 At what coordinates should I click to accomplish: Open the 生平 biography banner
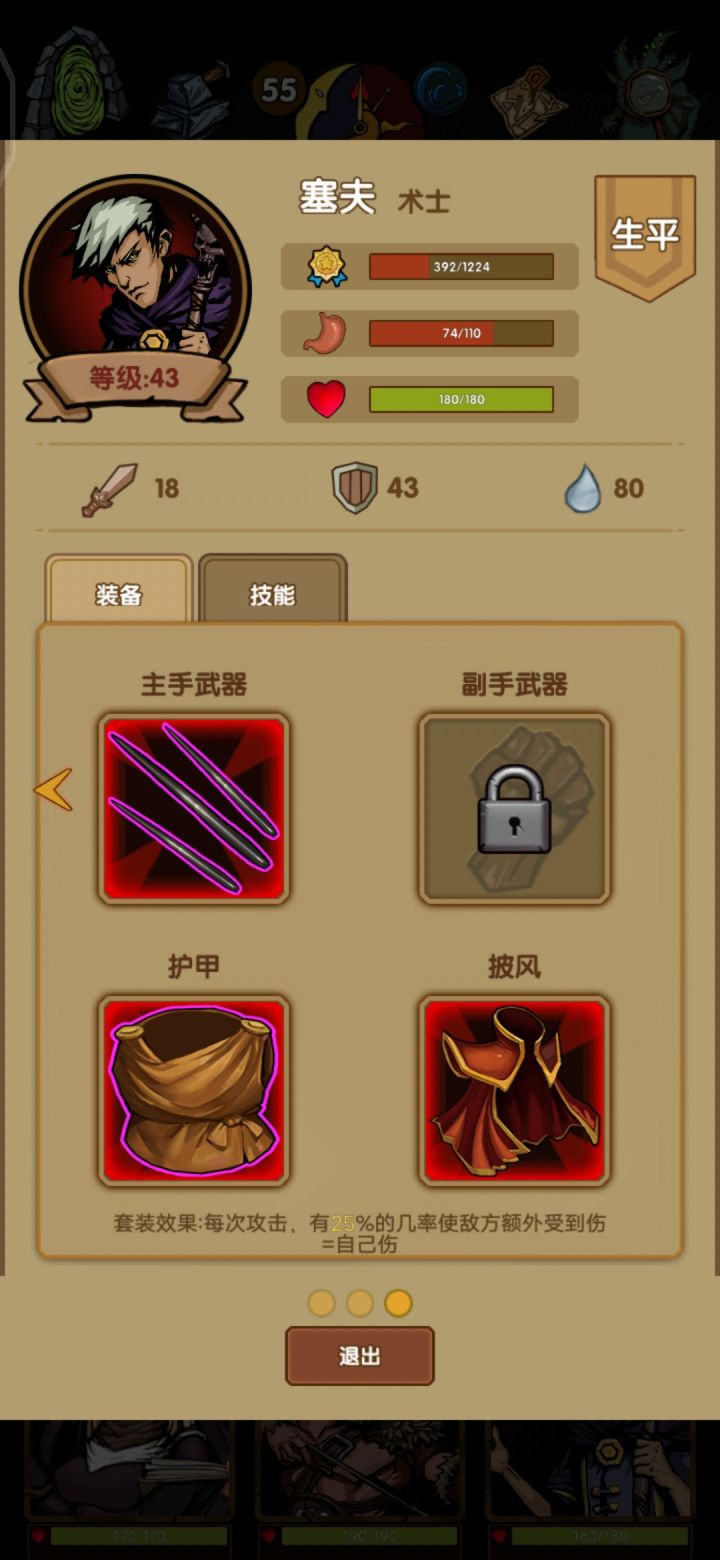pos(645,237)
